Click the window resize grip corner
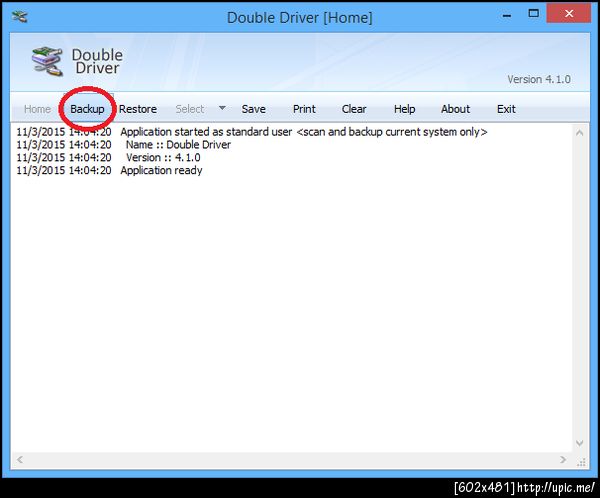600x498 pixels. pos(581,463)
